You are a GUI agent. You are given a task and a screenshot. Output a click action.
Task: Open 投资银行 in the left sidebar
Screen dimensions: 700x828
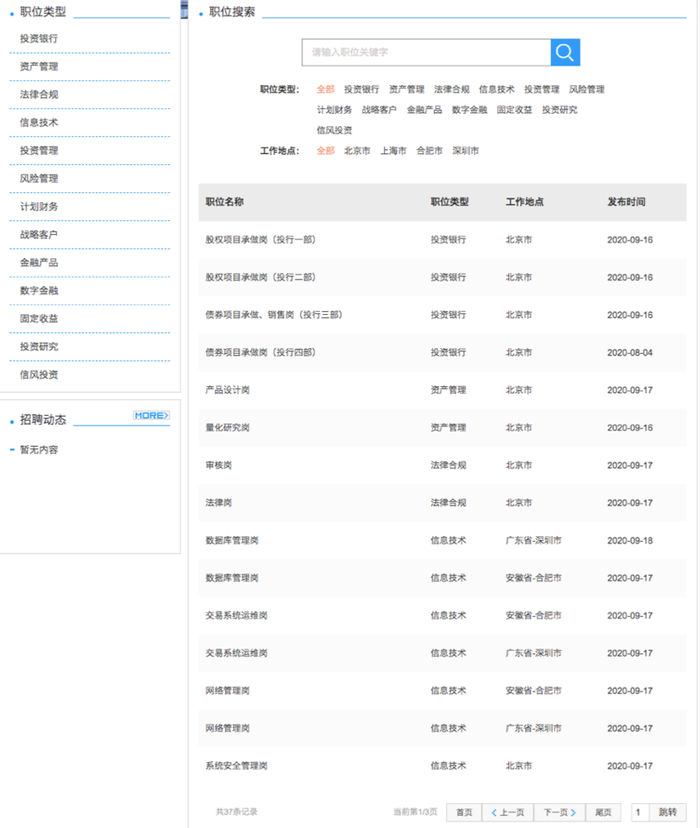pyautogui.click(x=39, y=39)
